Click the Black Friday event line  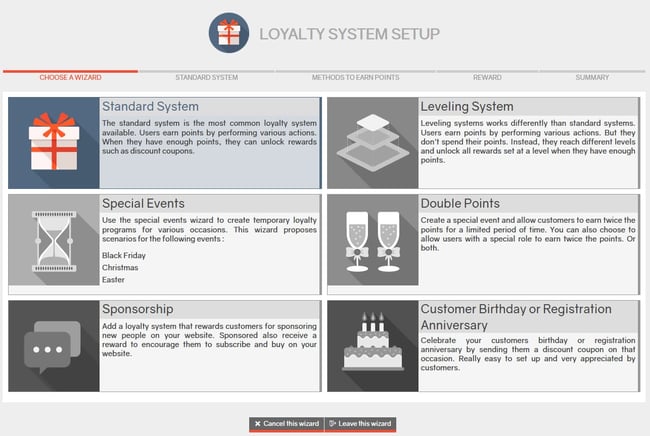tap(124, 255)
